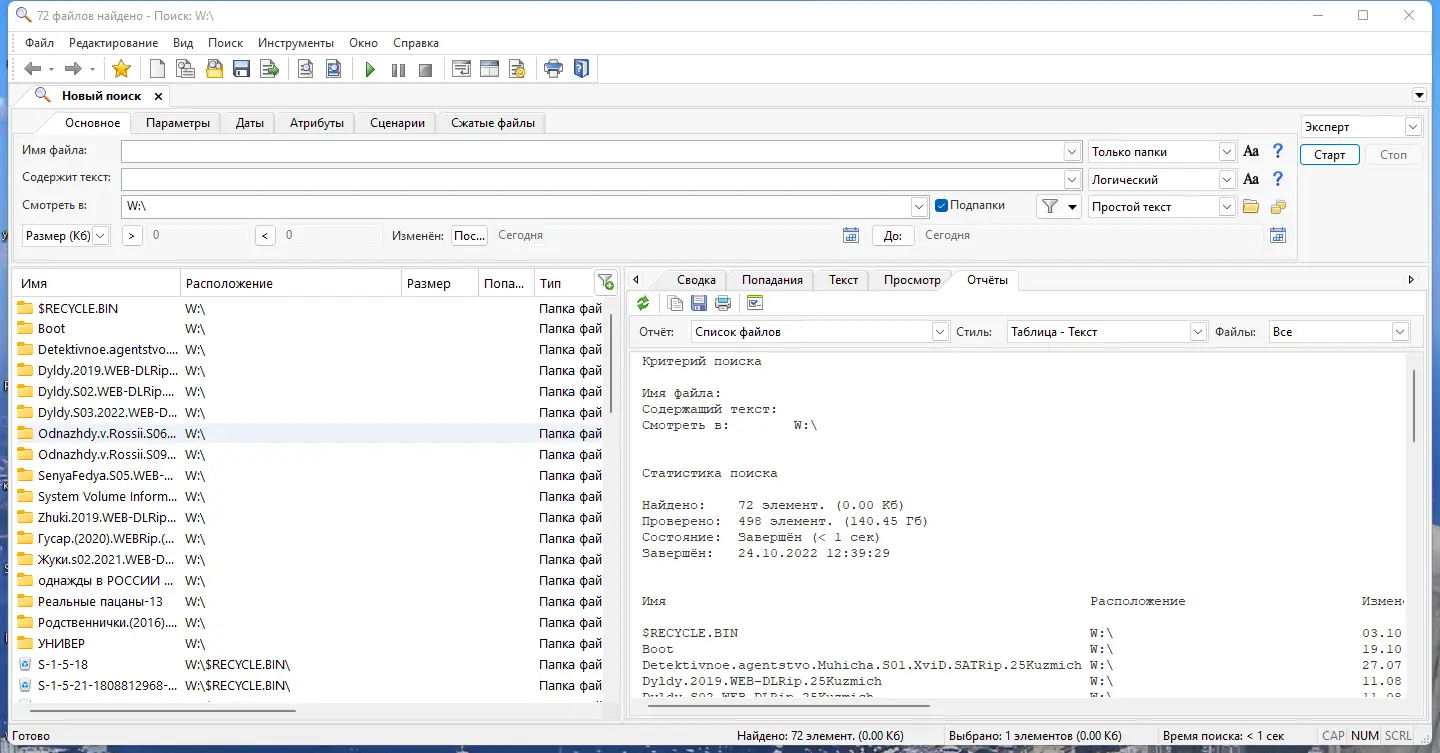Screen dimensions: 1440x753
Task: Expand the Содержит текст history dropdown
Action: pos(1071,180)
